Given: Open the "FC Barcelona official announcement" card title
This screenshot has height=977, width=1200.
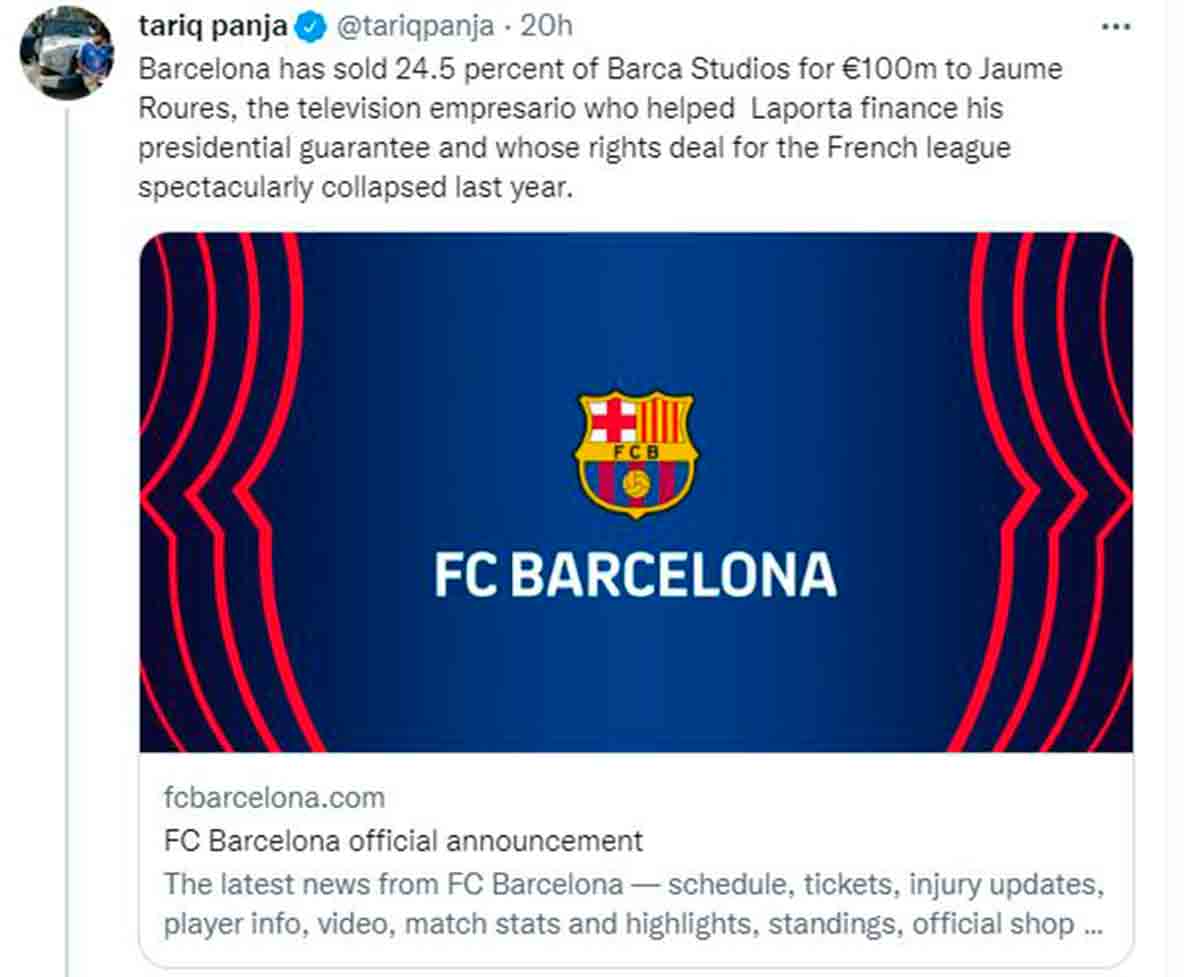Looking at the screenshot, I should (403, 840).
